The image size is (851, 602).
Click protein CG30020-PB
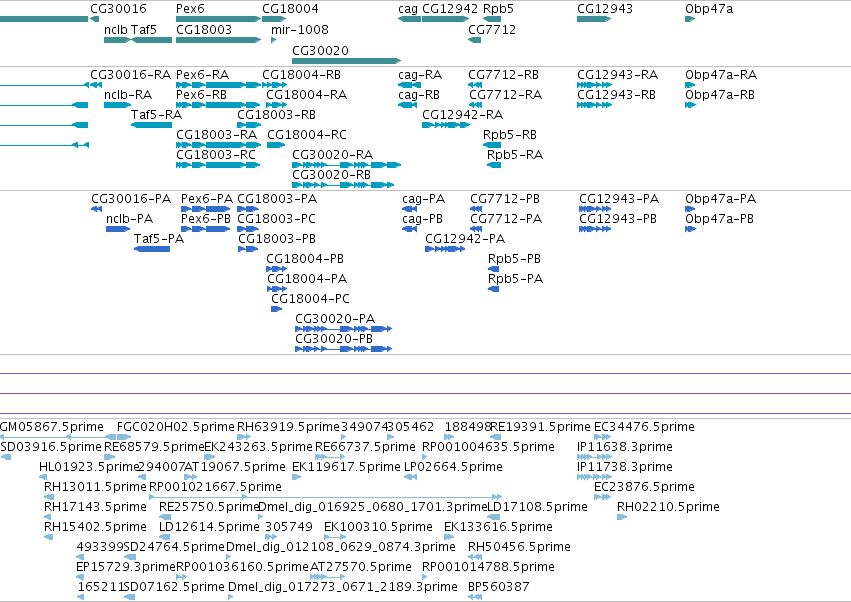point(334,338)
